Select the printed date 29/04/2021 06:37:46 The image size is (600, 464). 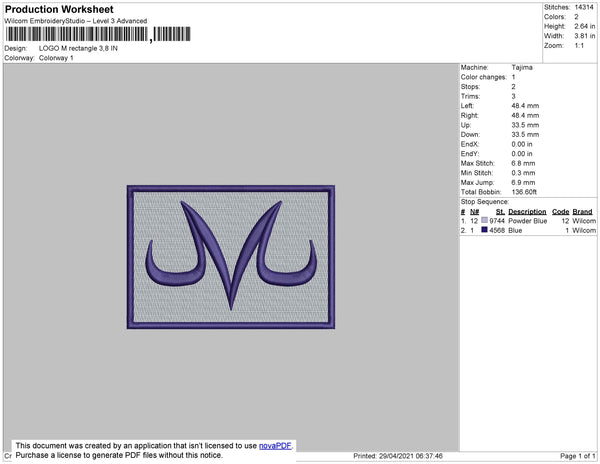(x=411, y=456)
